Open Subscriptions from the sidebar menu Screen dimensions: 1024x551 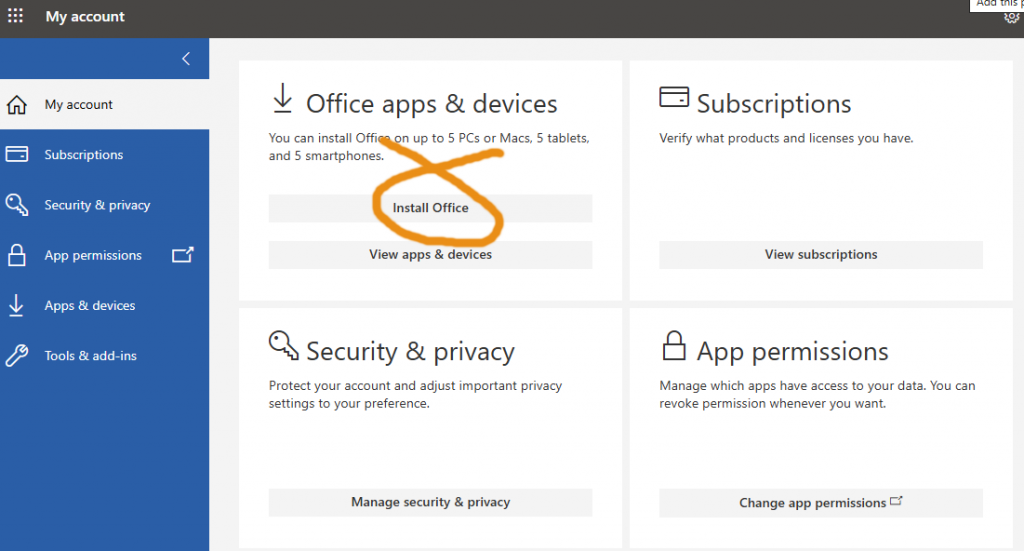(x=84, y=155)
